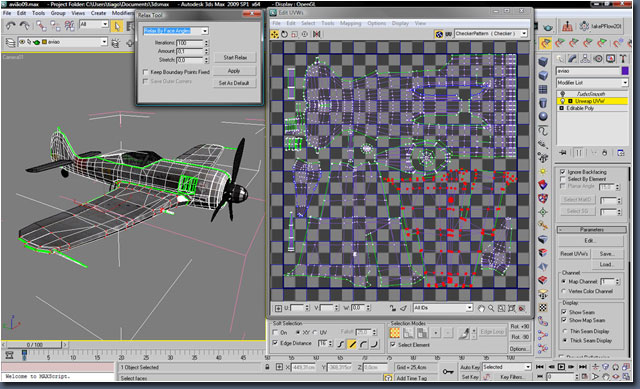Screen dimensions: 640x389
Task: Activate the Pan hand tool in UV editor
Action: click(481, 309)
